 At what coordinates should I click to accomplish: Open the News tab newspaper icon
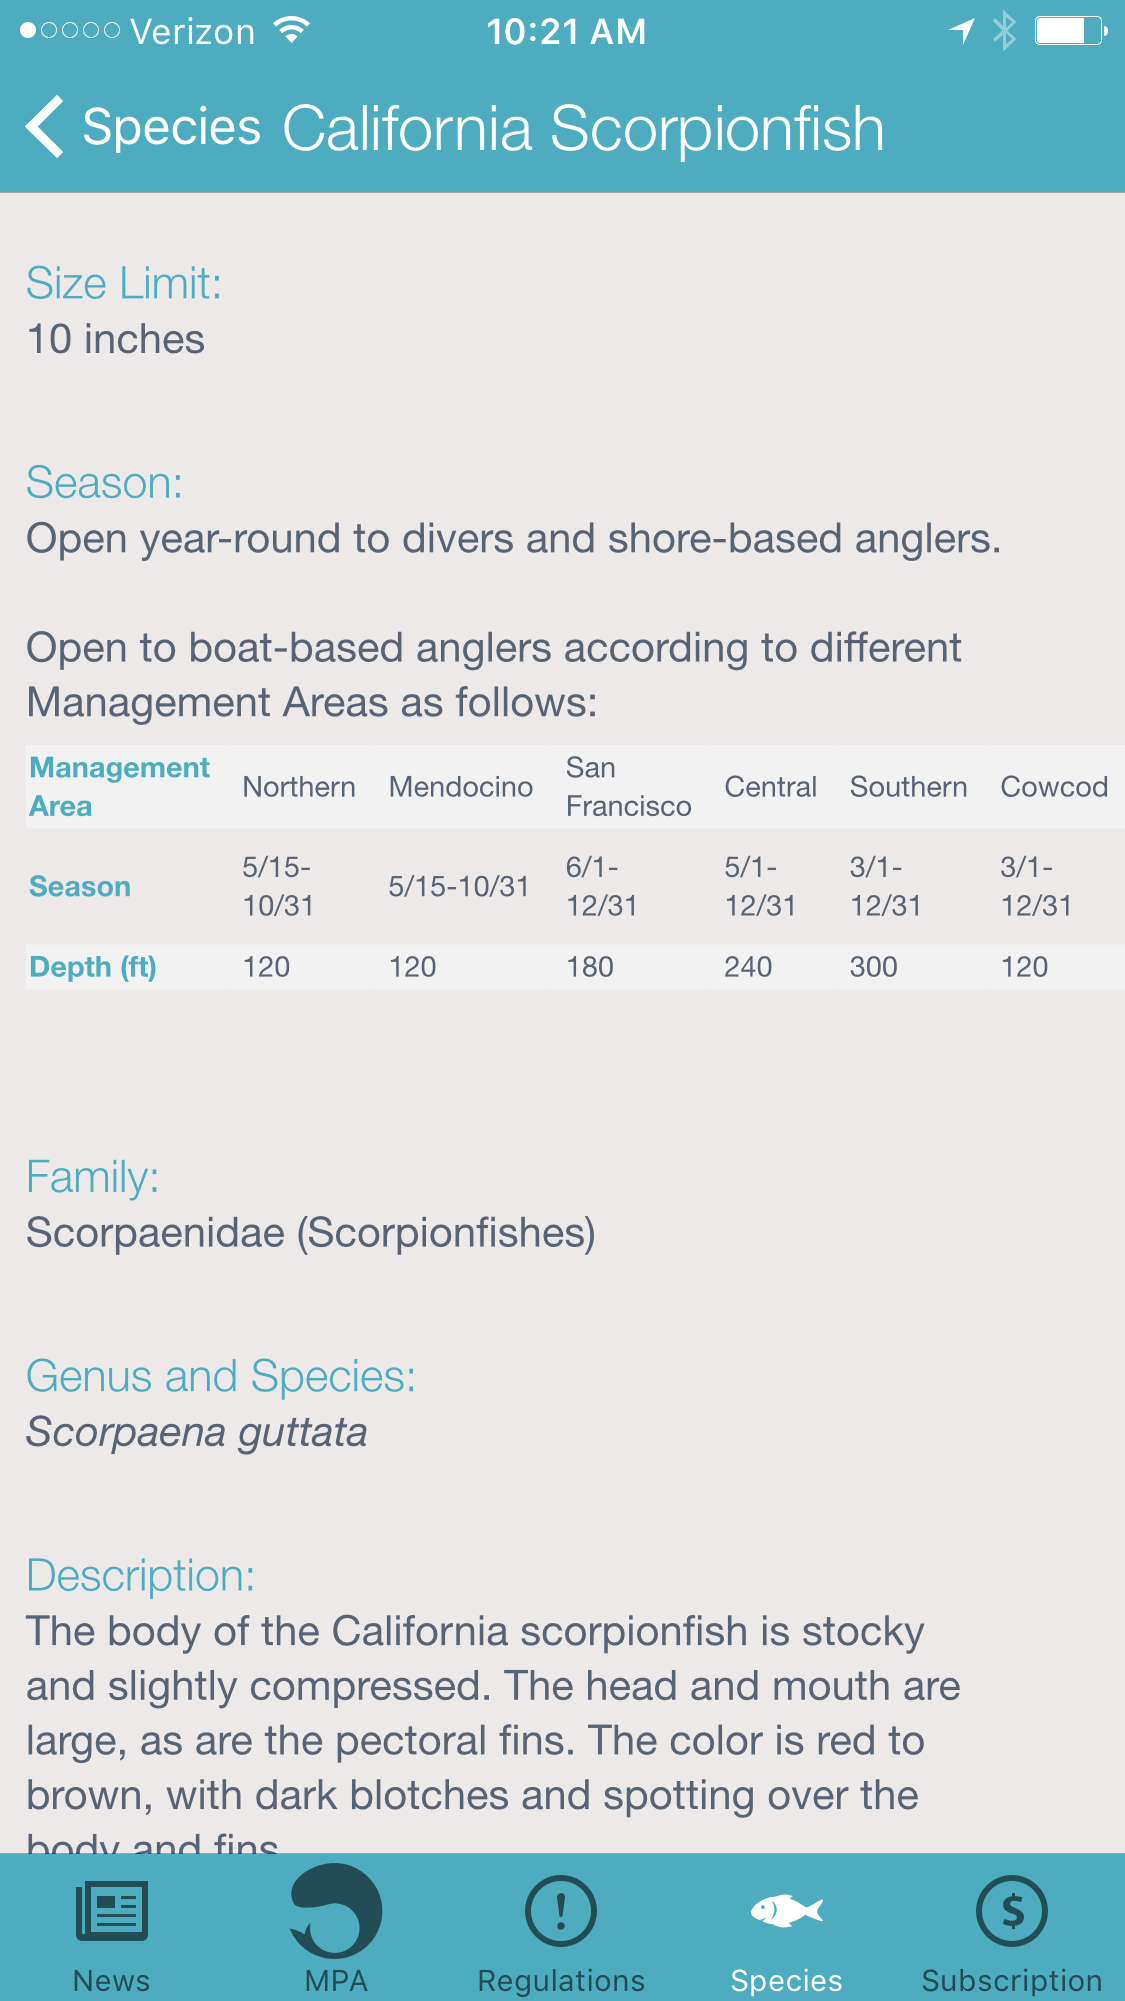(x=112, y=1910)
